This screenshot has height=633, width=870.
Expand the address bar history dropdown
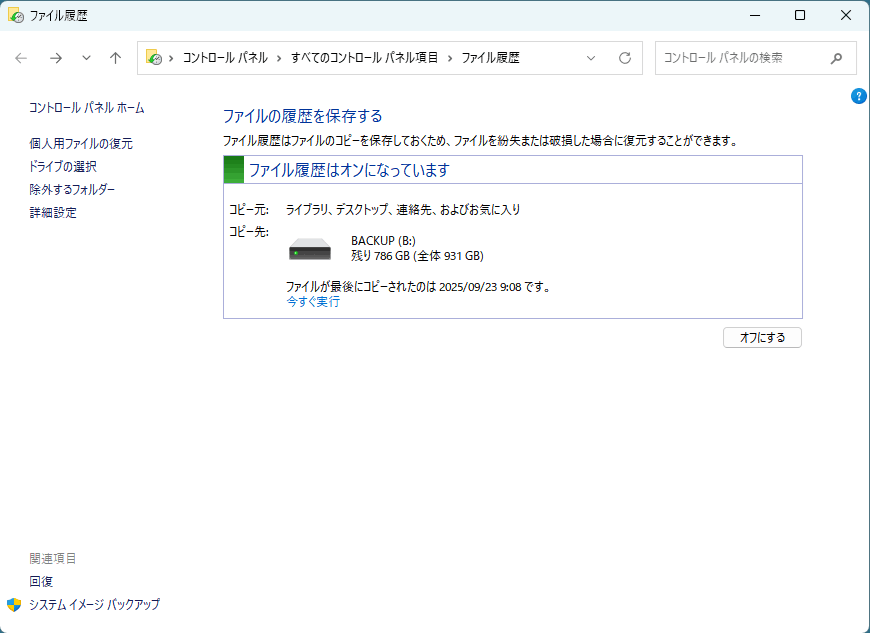click(x=591, y=58)
